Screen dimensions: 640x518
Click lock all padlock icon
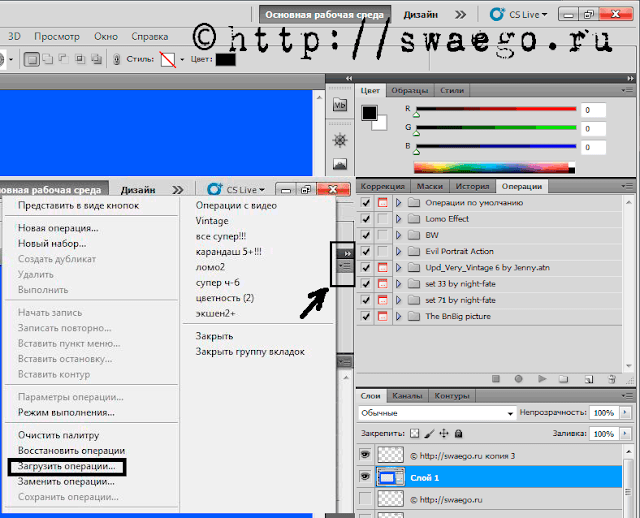pyautogui.click(x=458, y=433)
